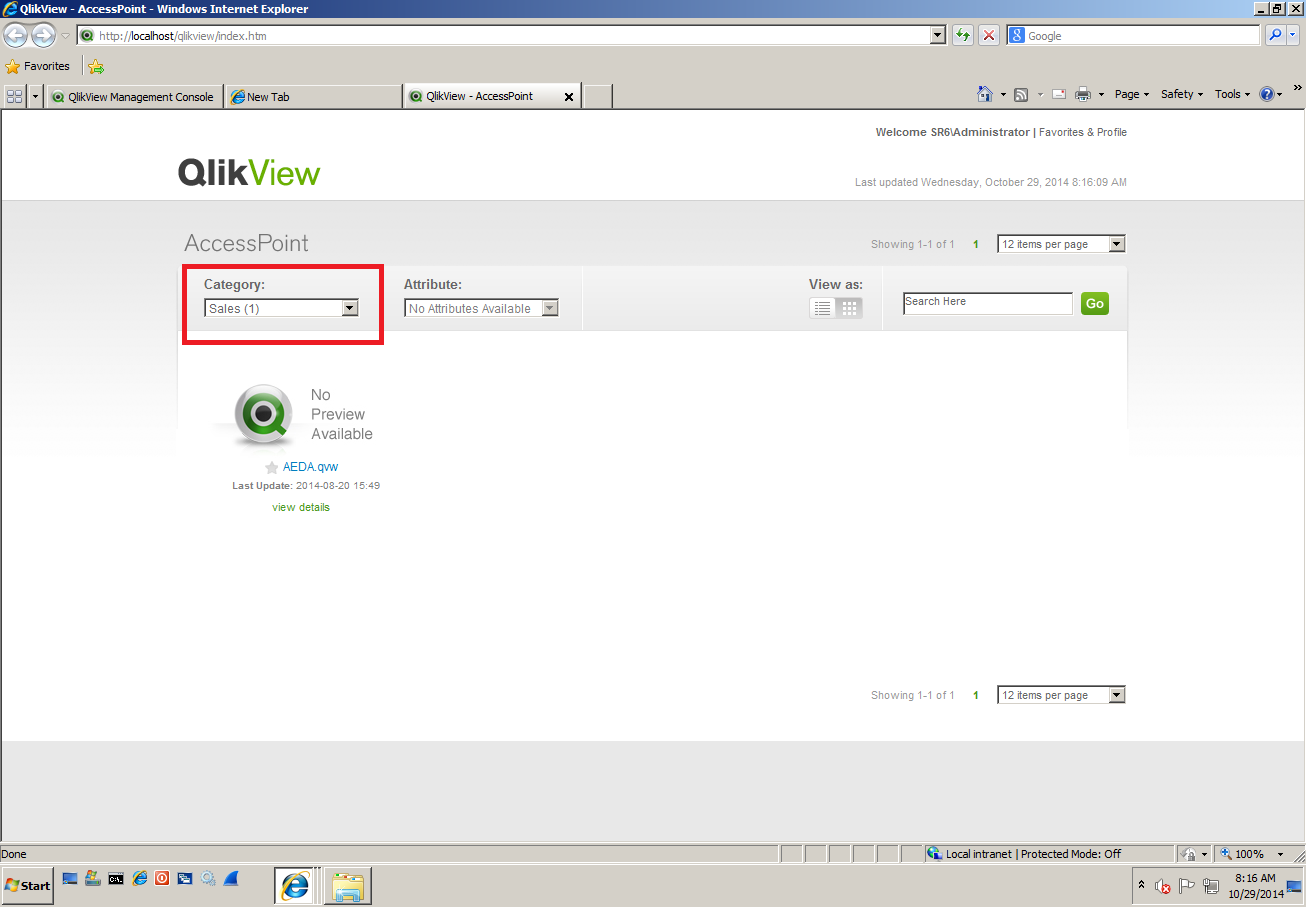Expand the address bar URL history dropdown
The height and width of the screenshot is (907, 1306).
937,35
